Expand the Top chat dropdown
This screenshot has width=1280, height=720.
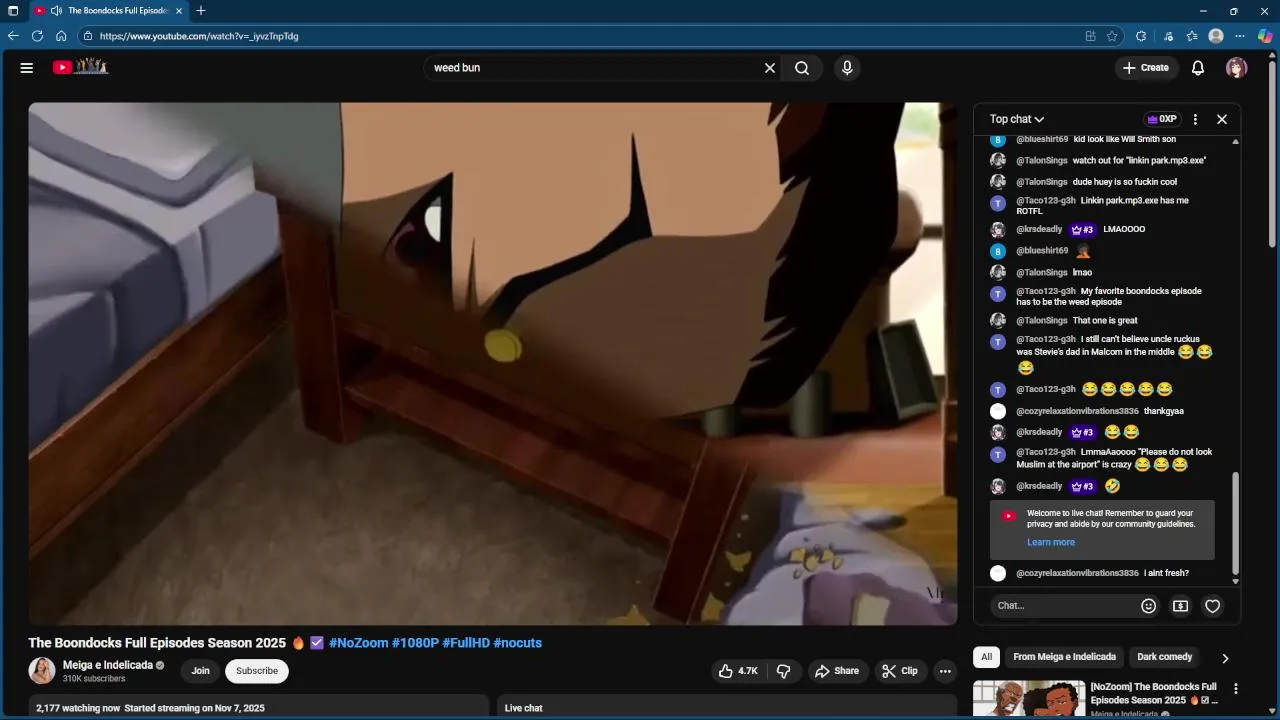coord(1017,119)
